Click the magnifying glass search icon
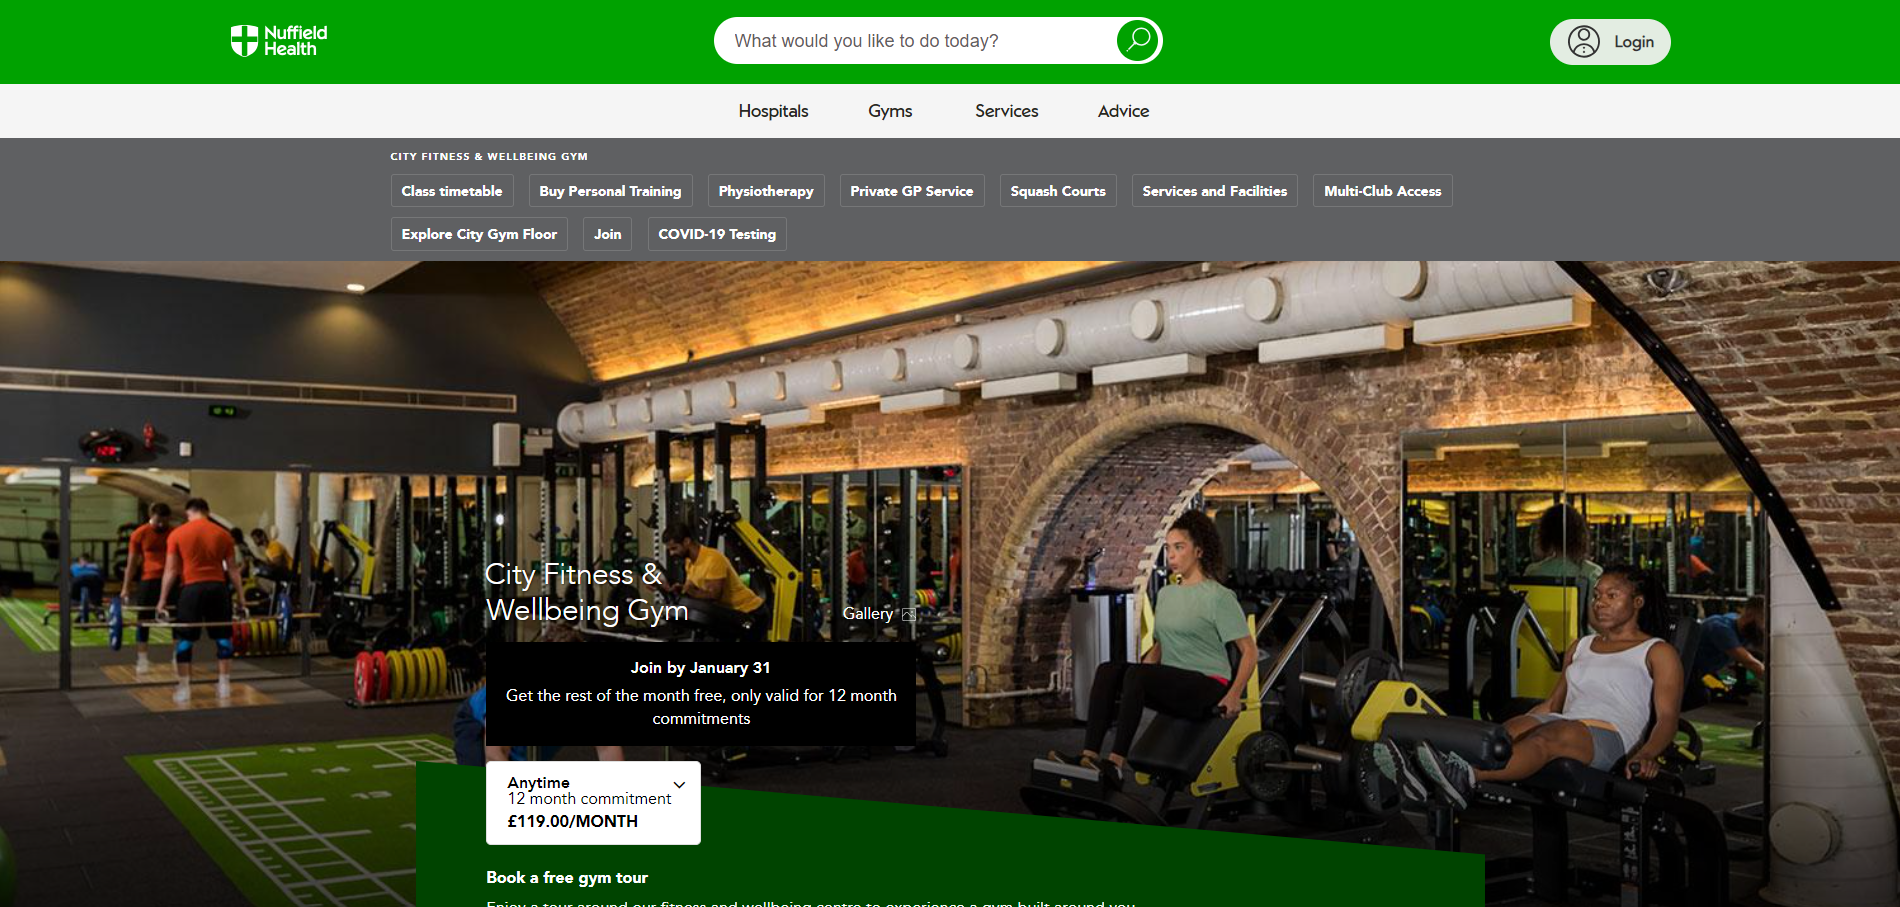The width and height of the screenshot is (1900, 907). click(x=1137, y=40)
